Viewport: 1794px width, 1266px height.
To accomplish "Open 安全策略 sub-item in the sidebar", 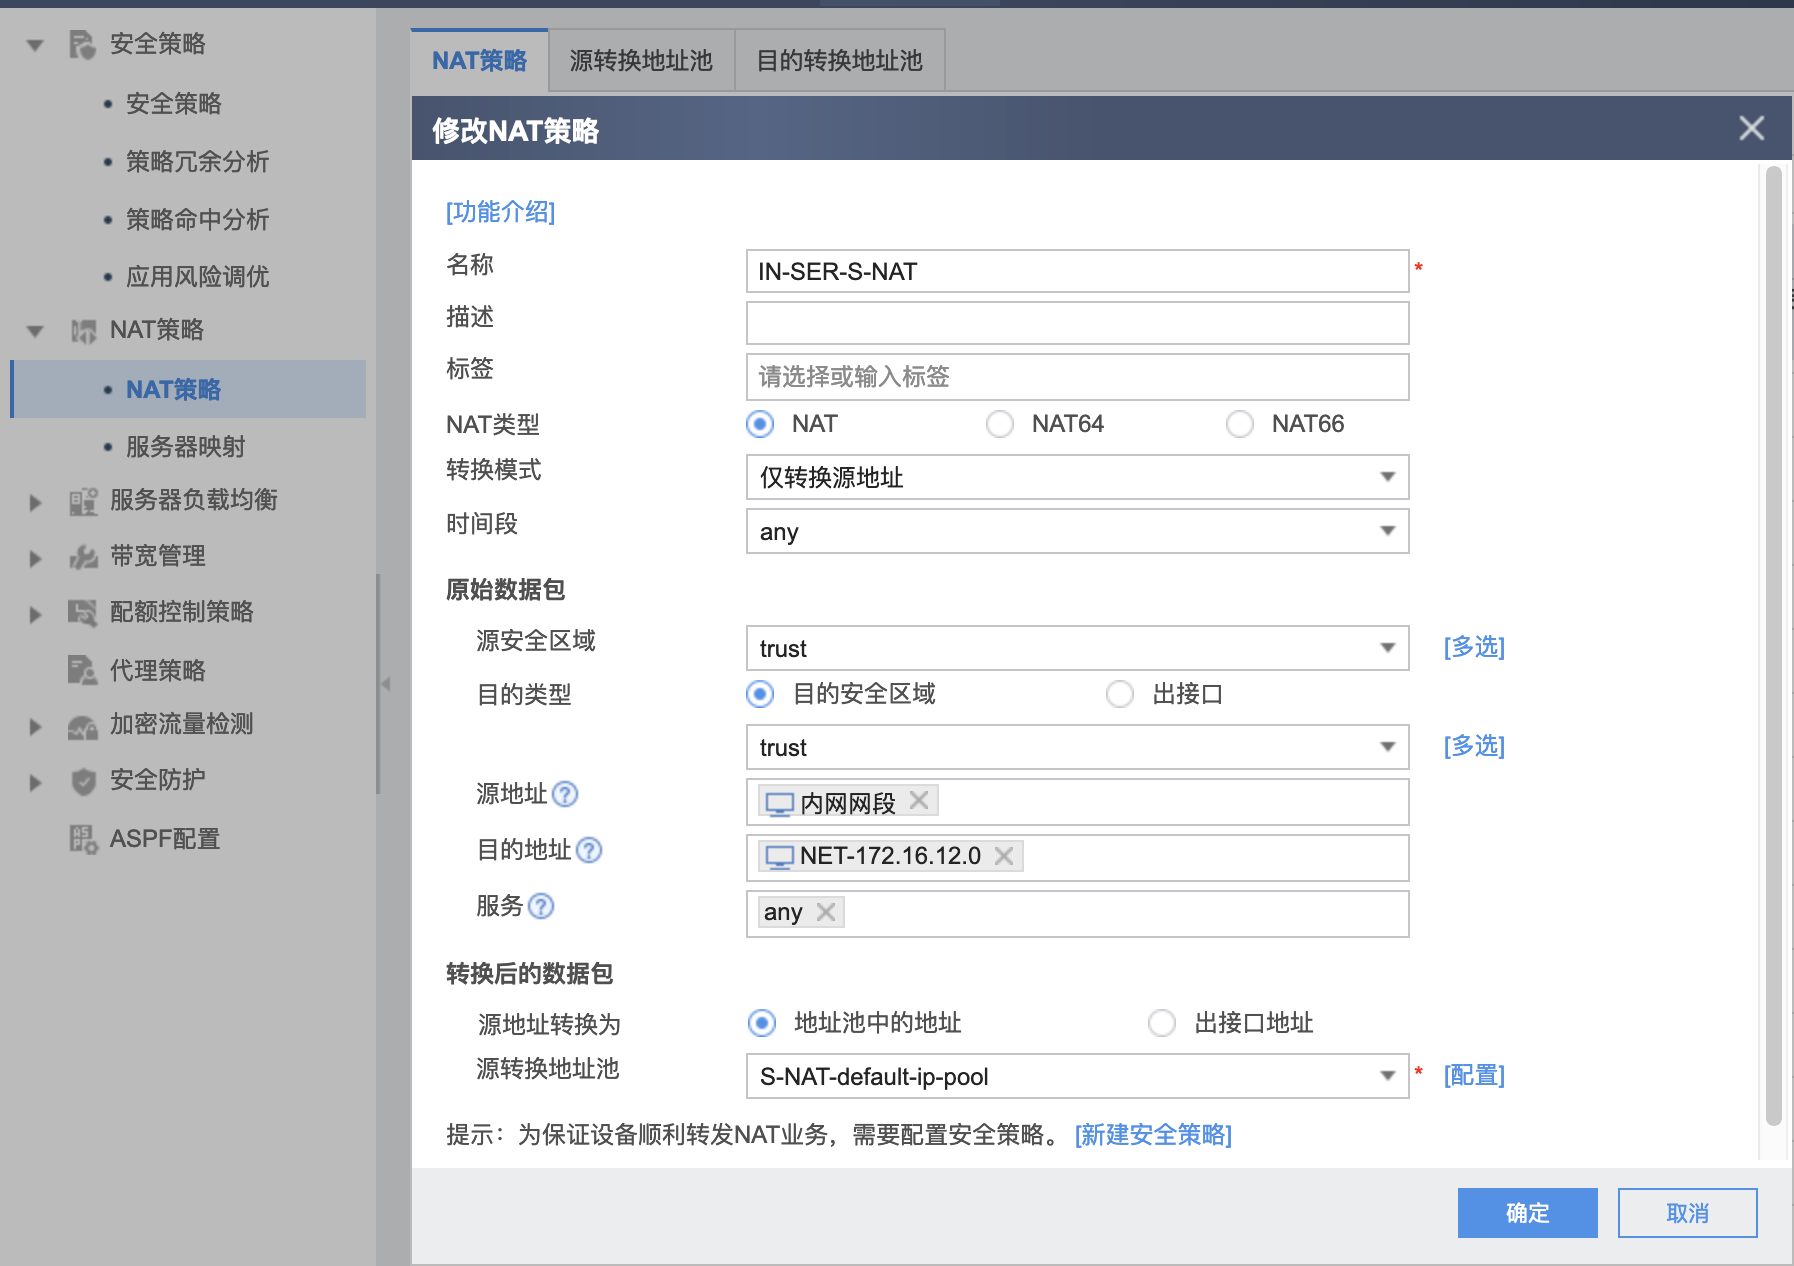I will (x=174, y=104).
